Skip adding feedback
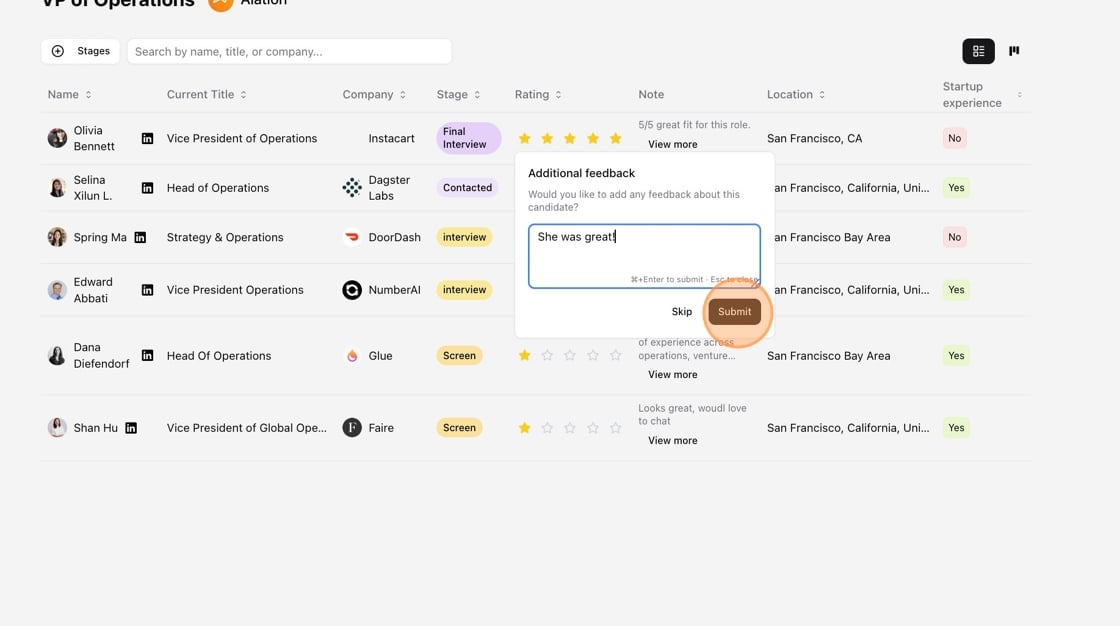The height and width of the screenshot is (626, 1120). point(681,312)
